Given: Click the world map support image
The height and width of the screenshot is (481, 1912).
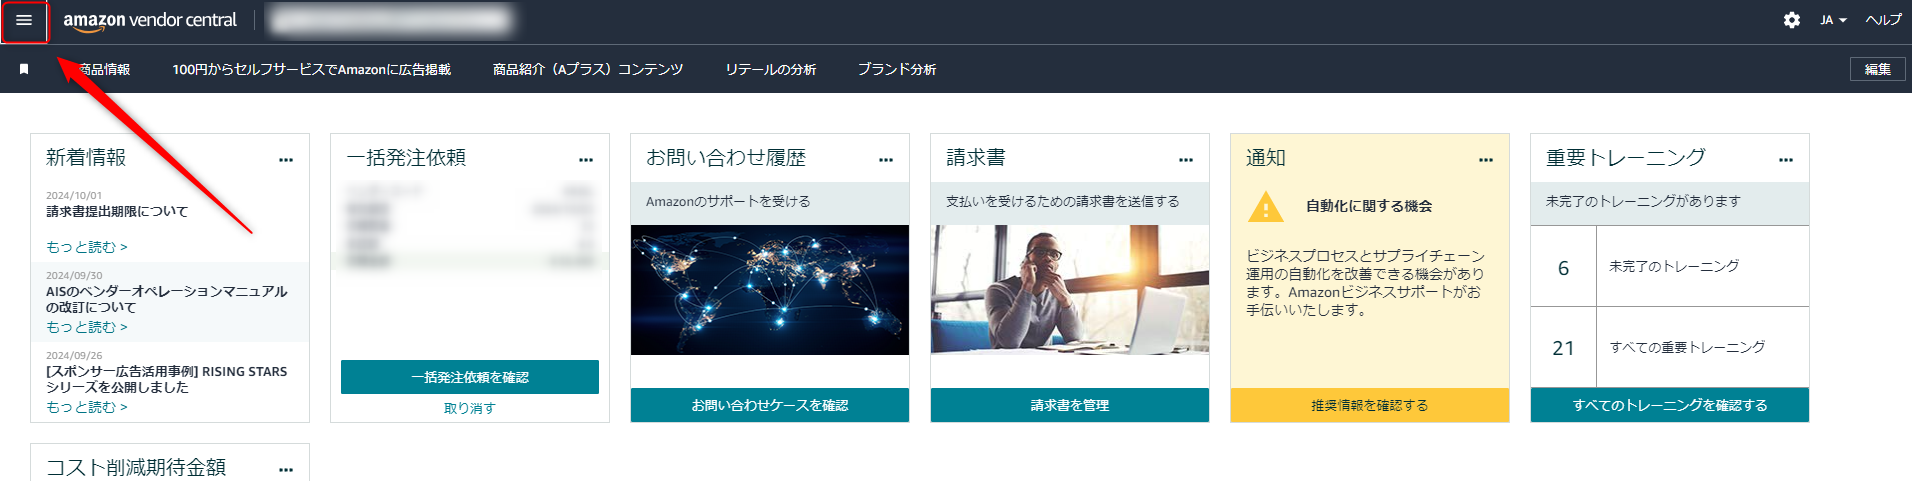Looking at the screenshot, I should (x=770, y=290).
